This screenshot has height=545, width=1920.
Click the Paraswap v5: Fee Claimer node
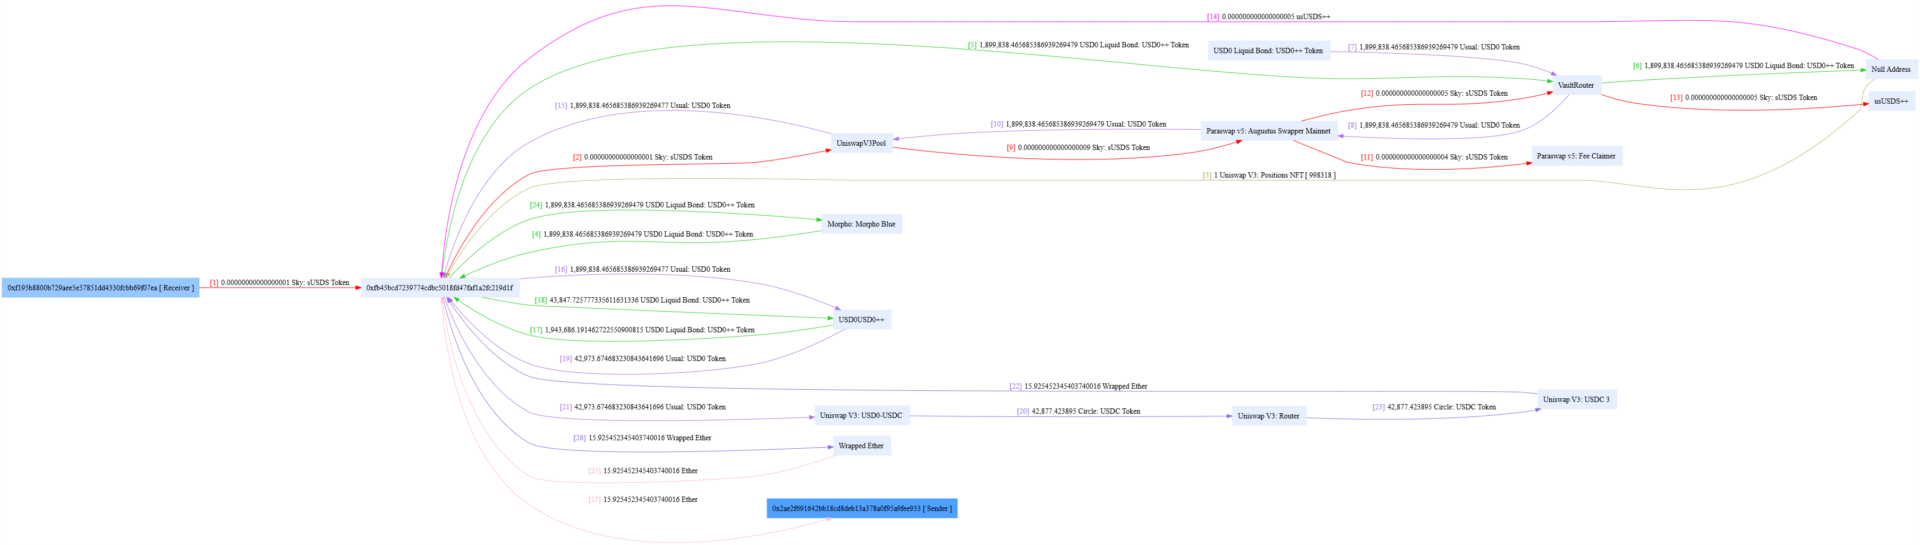coord(1576,156)
